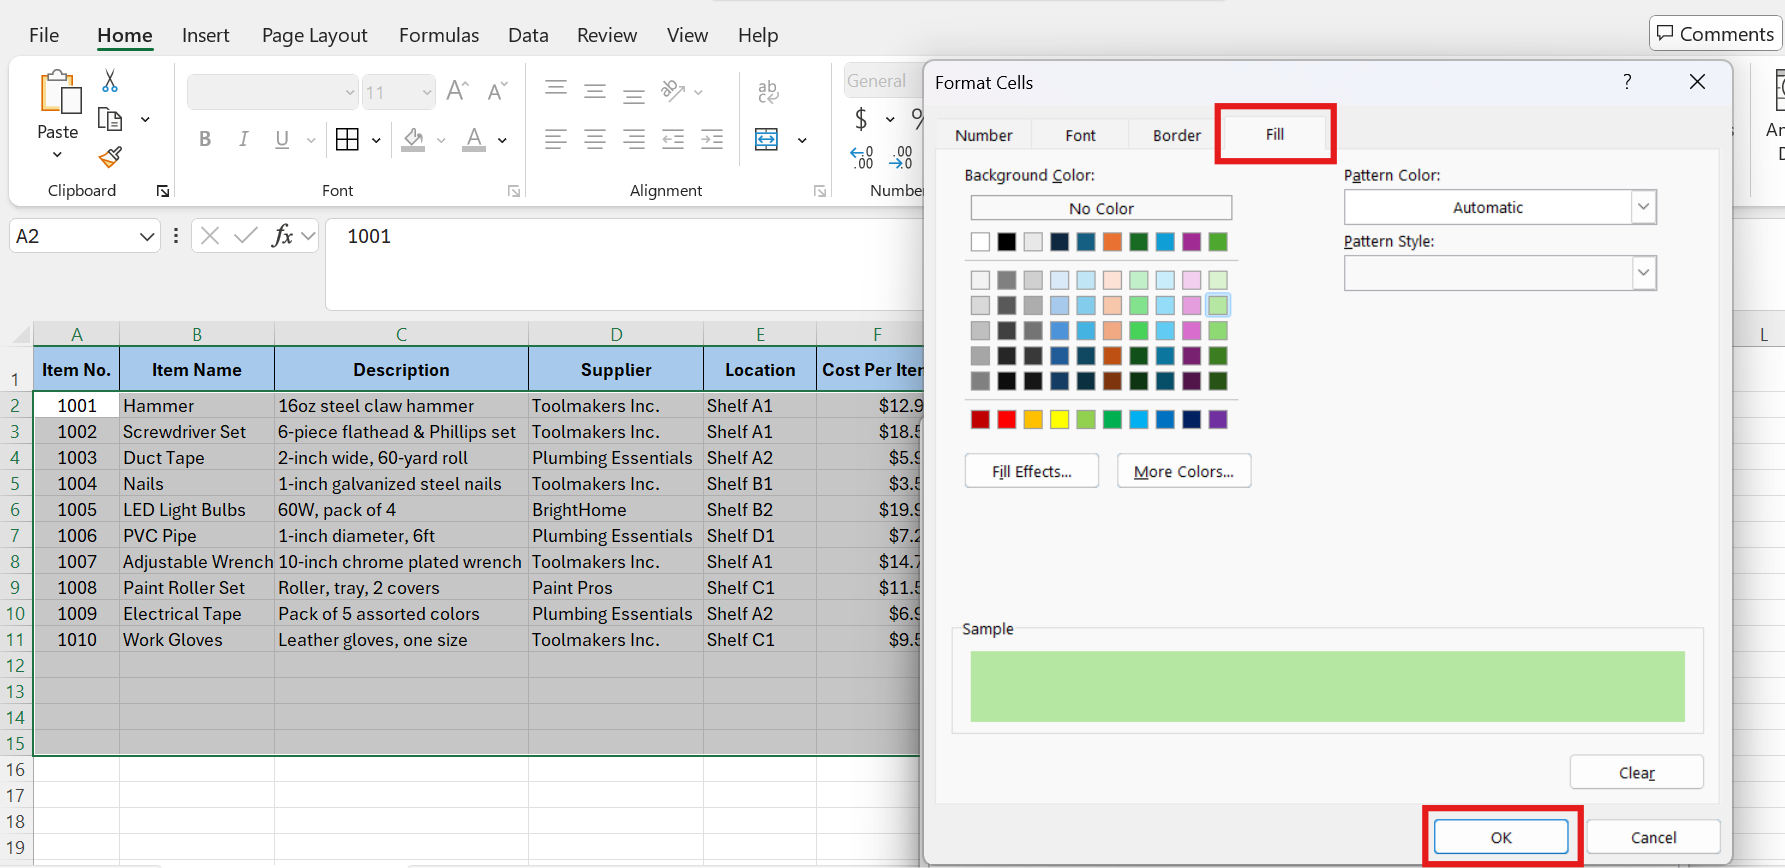
Task: Open the Page Layout ribbon tab
Action: click(314, 35)
